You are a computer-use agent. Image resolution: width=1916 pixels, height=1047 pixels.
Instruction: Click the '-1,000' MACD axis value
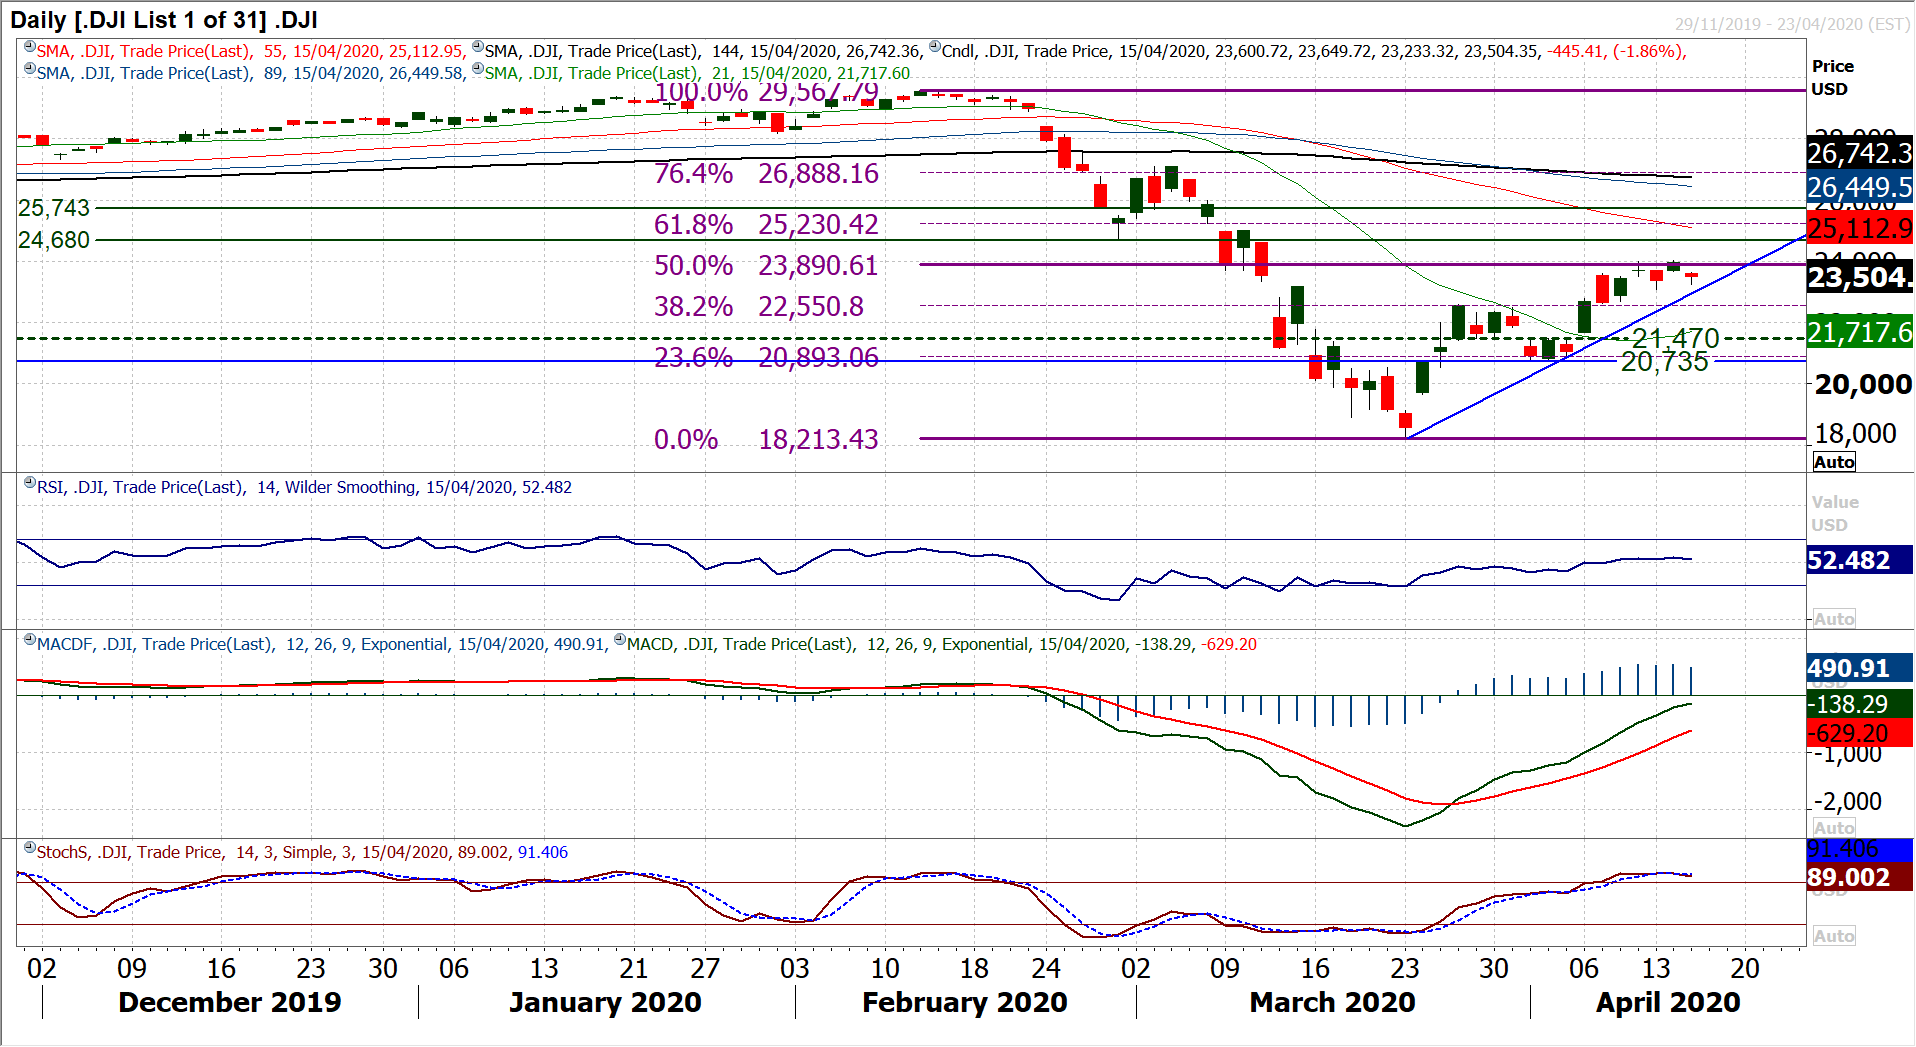coord(1848,753)
